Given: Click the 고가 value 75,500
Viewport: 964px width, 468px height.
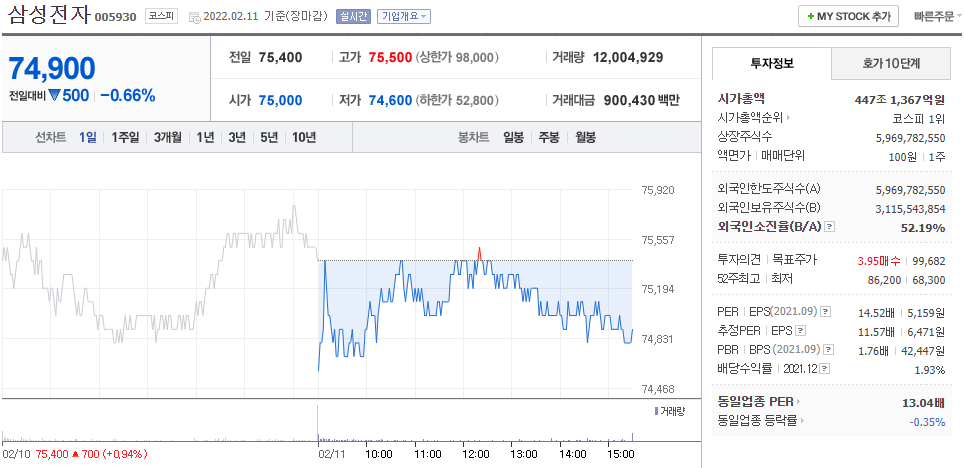Looking at the screenshot, I should pyautogui.click(x=390, y=58).
